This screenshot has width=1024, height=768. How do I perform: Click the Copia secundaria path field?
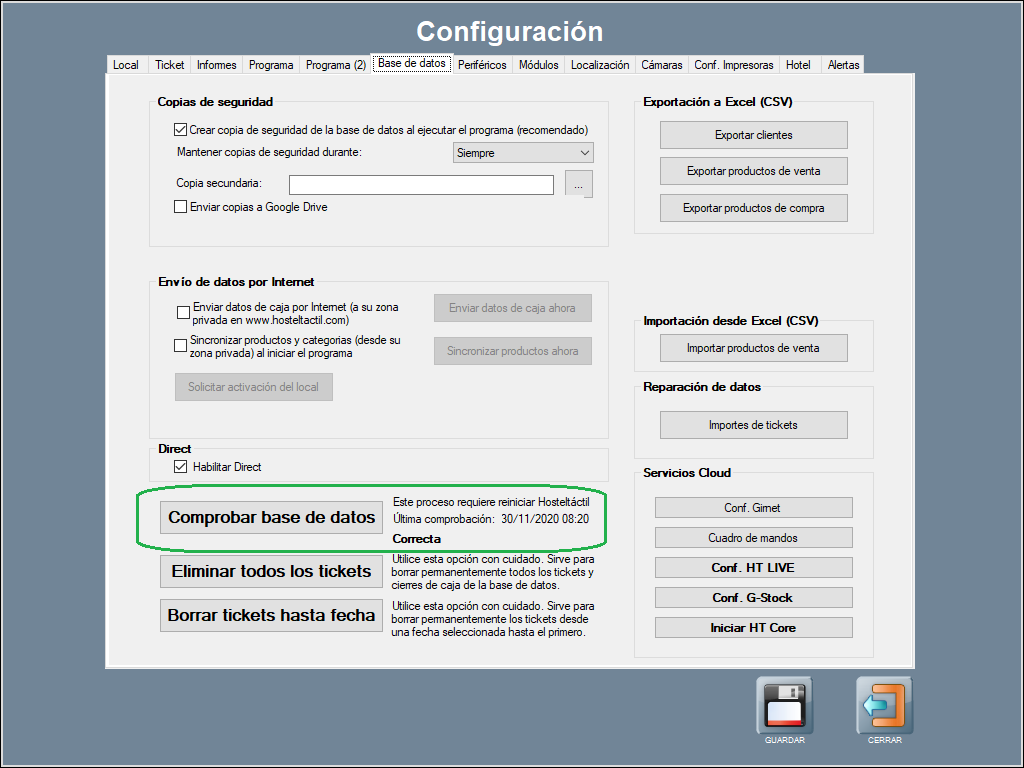(421, 185)
